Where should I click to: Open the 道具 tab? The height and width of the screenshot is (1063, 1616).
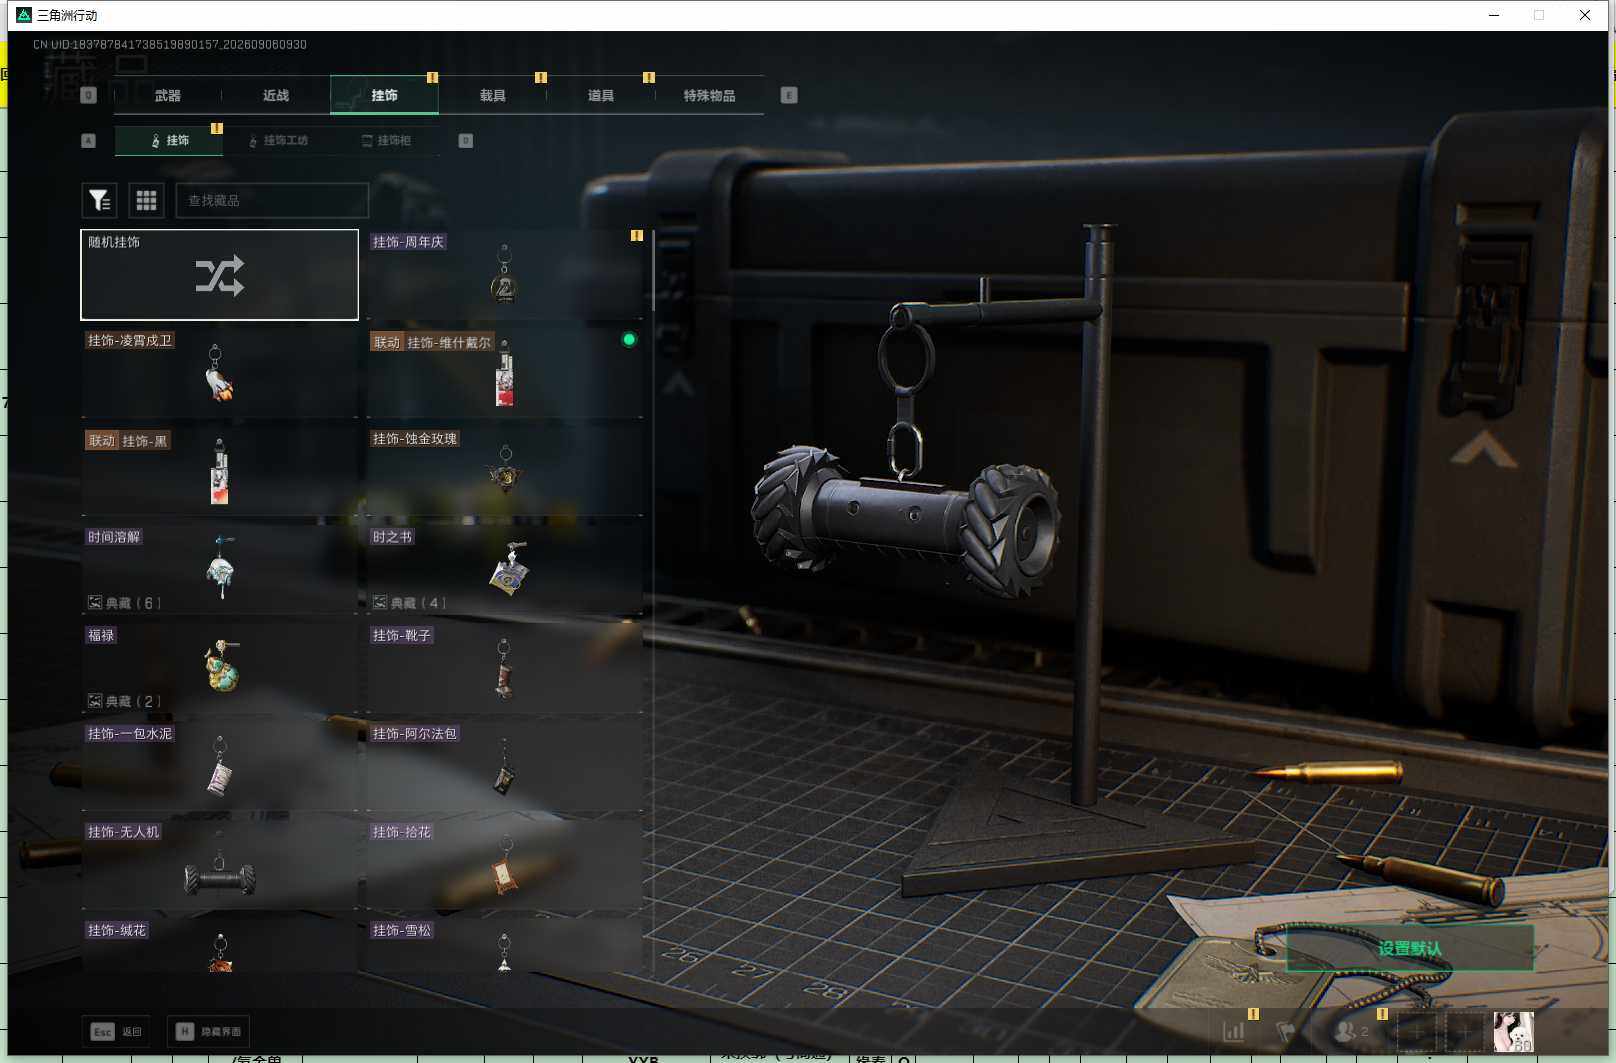click(600, 96)
